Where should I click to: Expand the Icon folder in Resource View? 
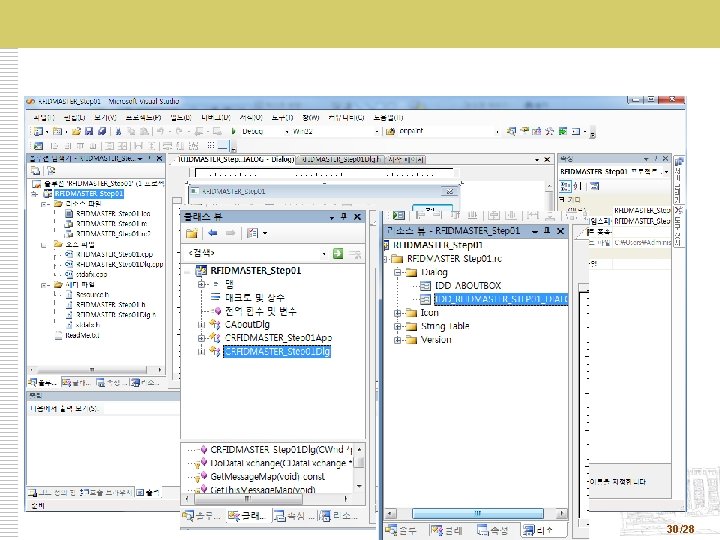398,313
